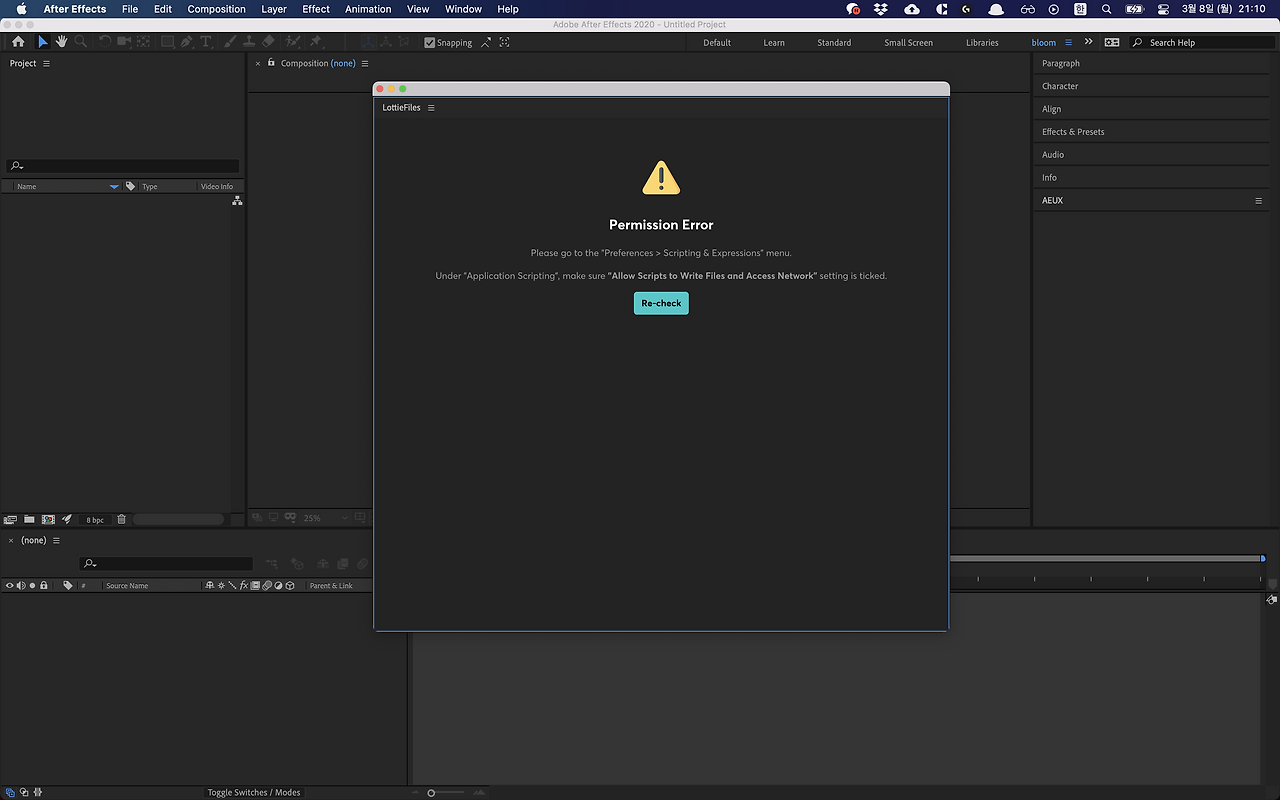Screen dimensions: 1280x800
Task: Open the Animation menu
Action: tap(368, 9)
